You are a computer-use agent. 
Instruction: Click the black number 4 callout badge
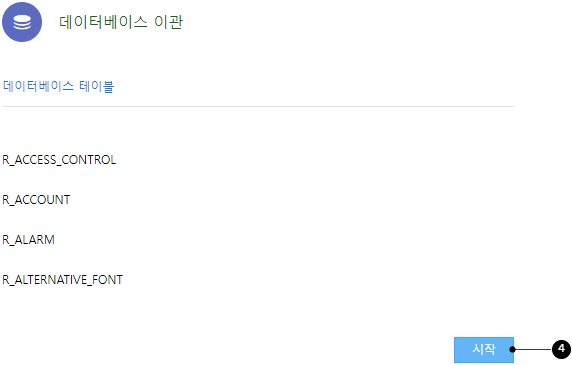[561, 349]
